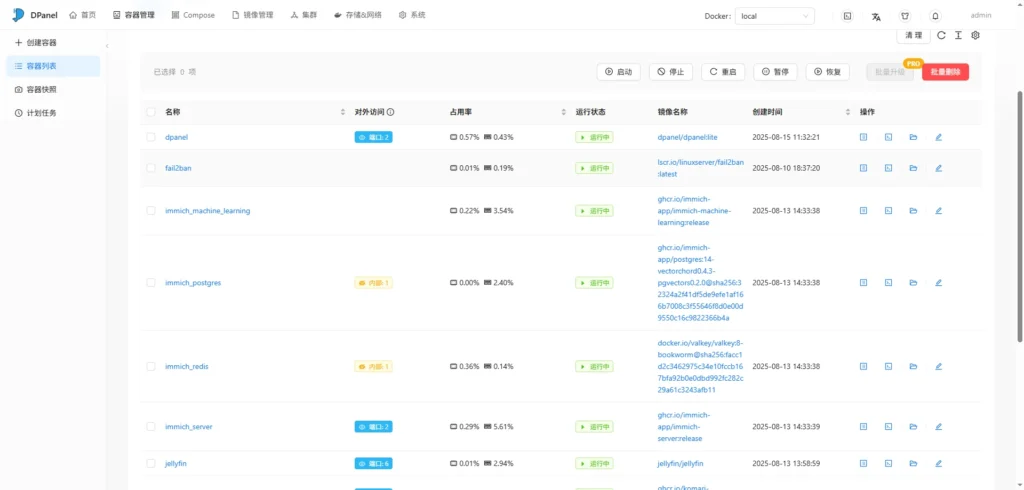This screenshot has width=1024, height=490.
Task: Open notifications bell
Action: [936, 16]
